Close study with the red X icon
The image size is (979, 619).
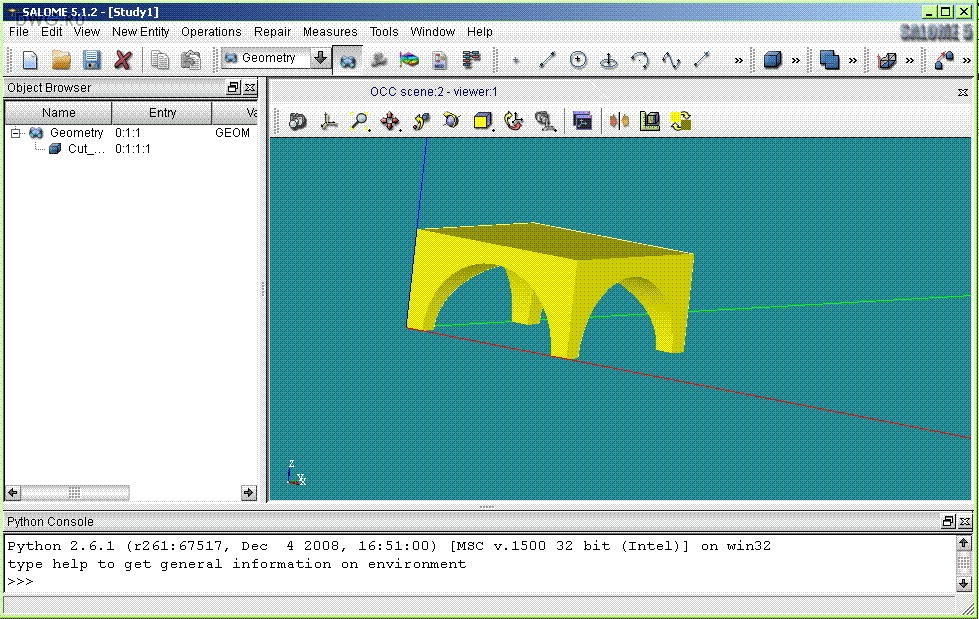(x=123, y=60)
